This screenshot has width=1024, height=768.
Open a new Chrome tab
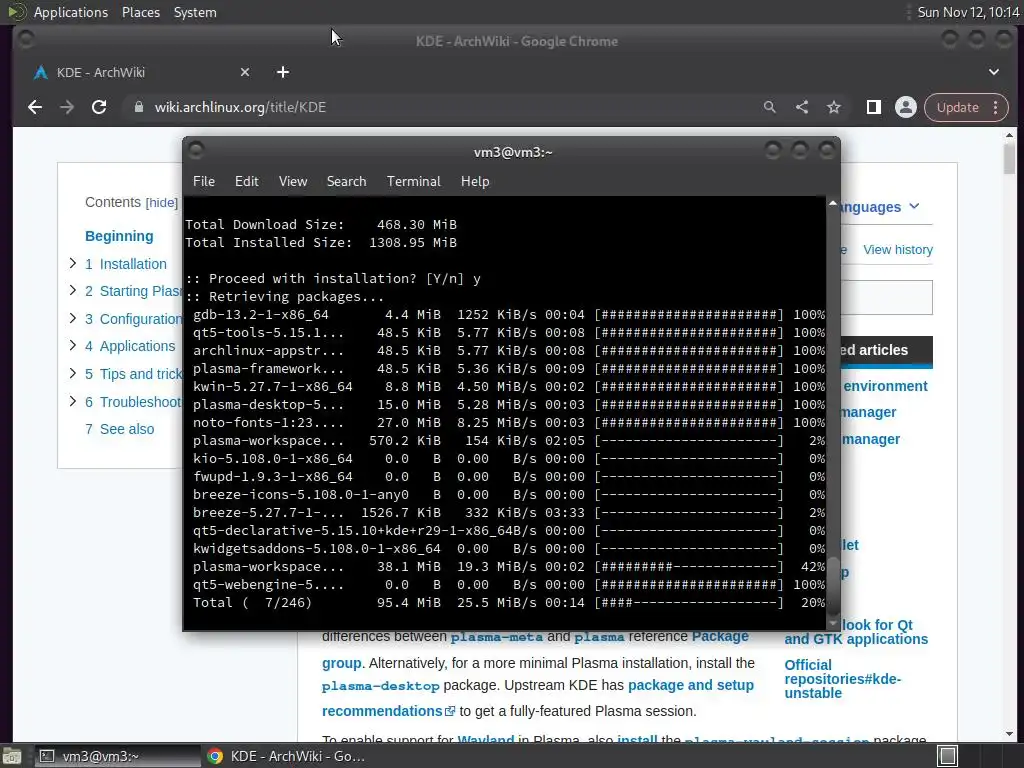(x=283, y=72)
